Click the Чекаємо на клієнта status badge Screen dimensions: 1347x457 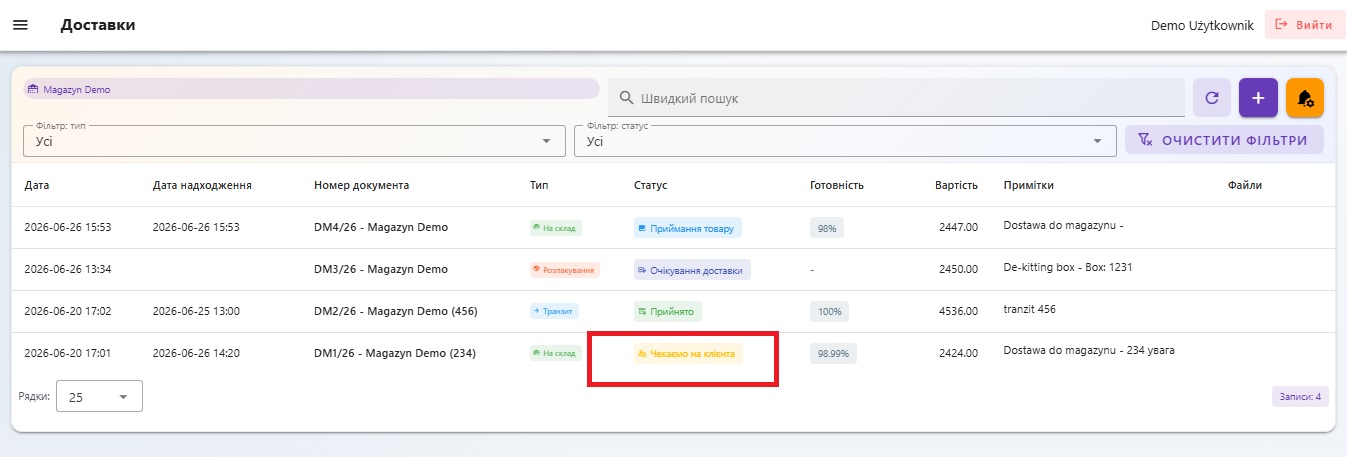(x=689, y=353)
